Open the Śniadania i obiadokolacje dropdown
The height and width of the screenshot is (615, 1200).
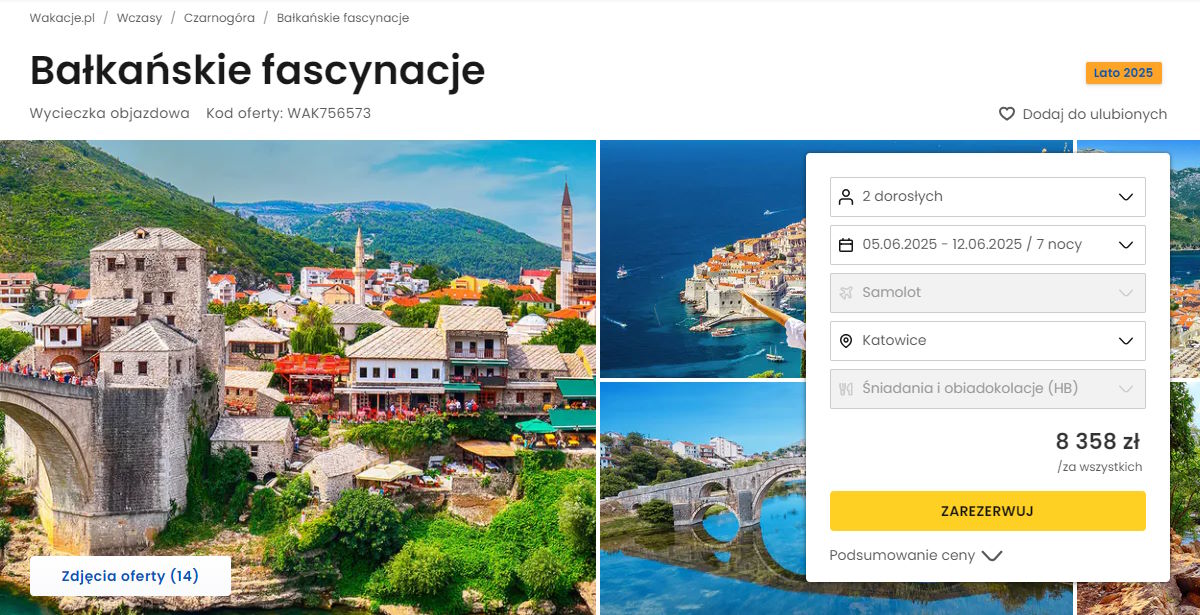(x=988, y=389)
